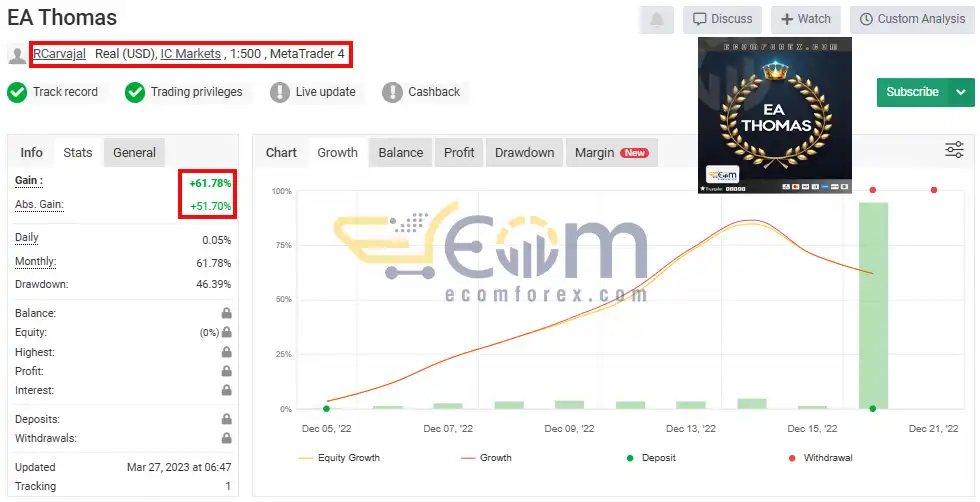Toggle the Equity Growth legend series
Viewport: 980px width, 502px height.
[339, 458]
